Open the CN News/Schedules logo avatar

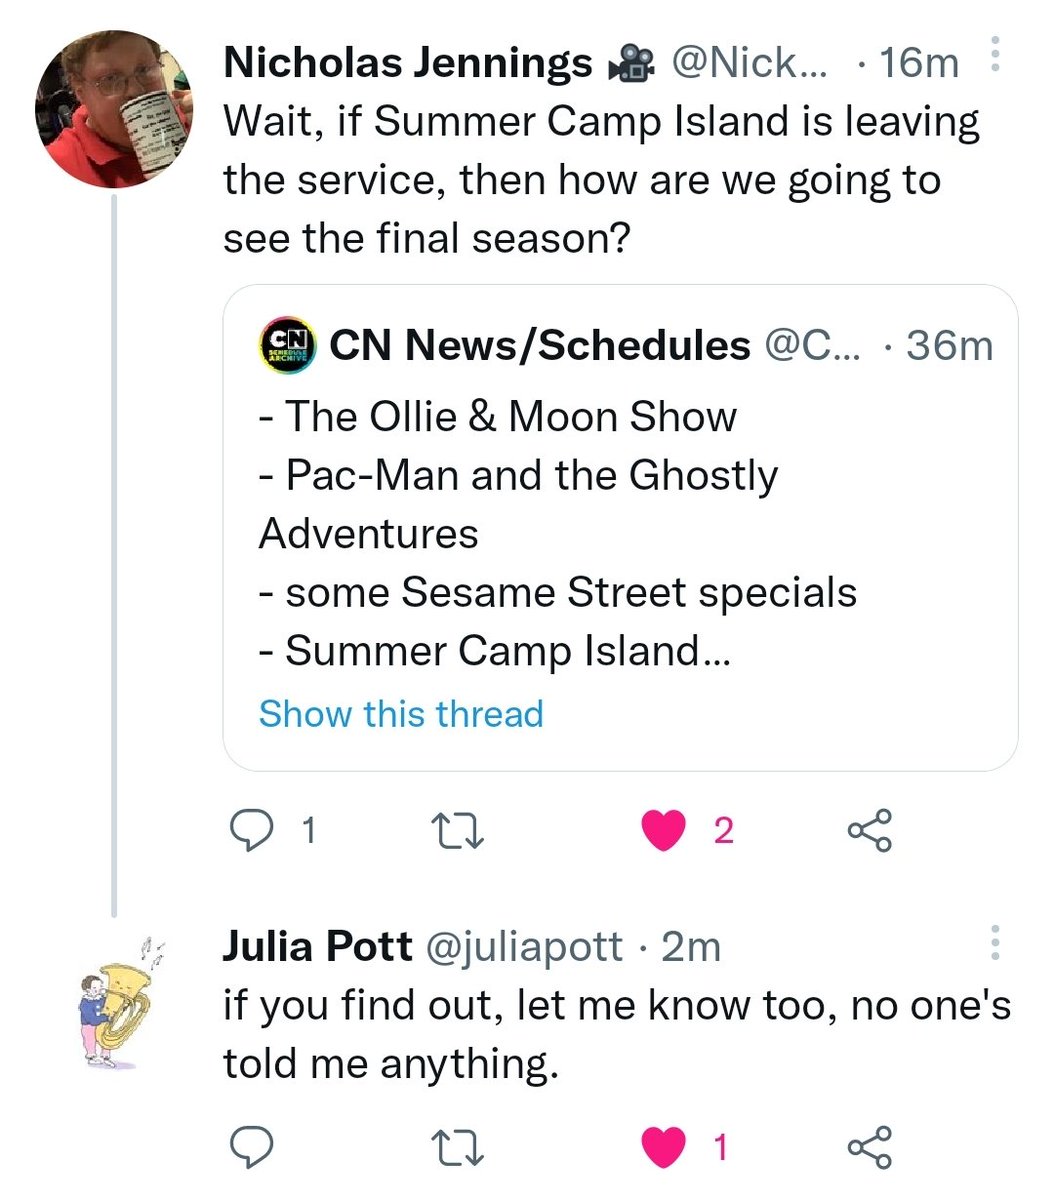click(287, 346)
